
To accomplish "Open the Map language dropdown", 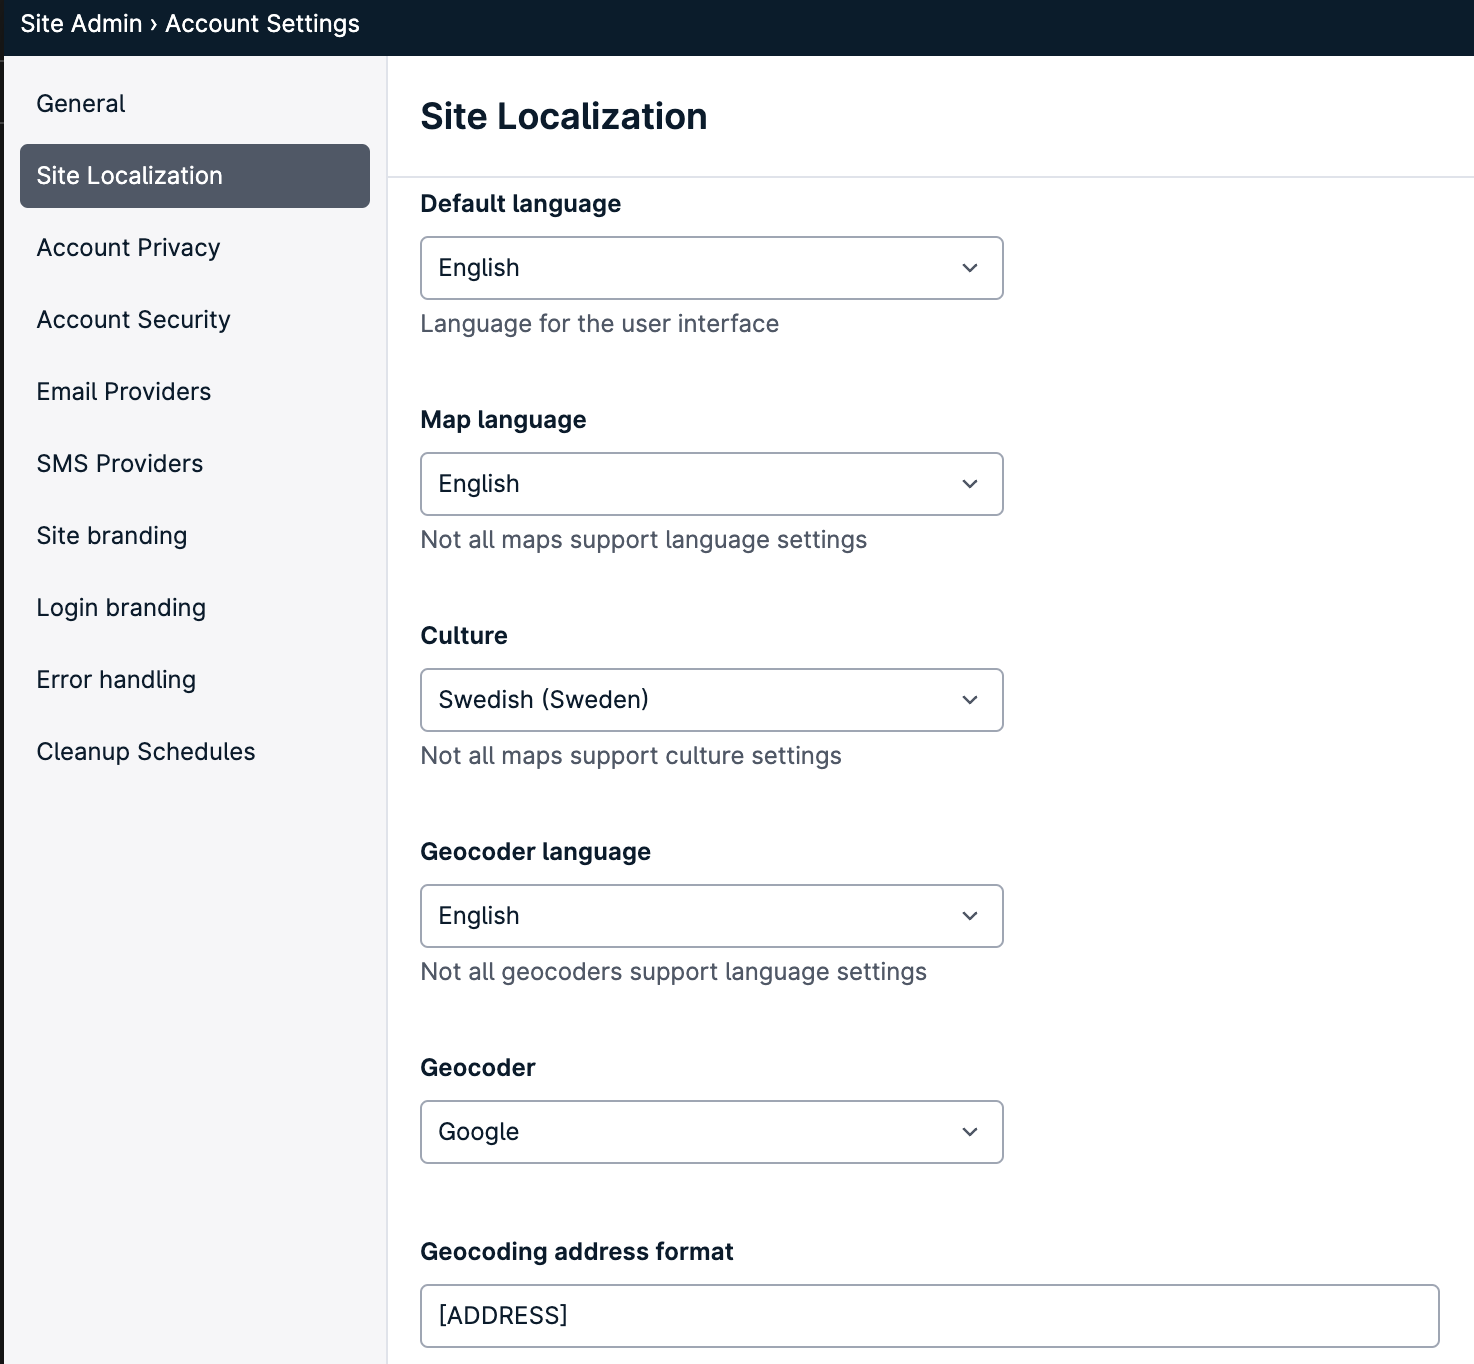I will [712, 484].
